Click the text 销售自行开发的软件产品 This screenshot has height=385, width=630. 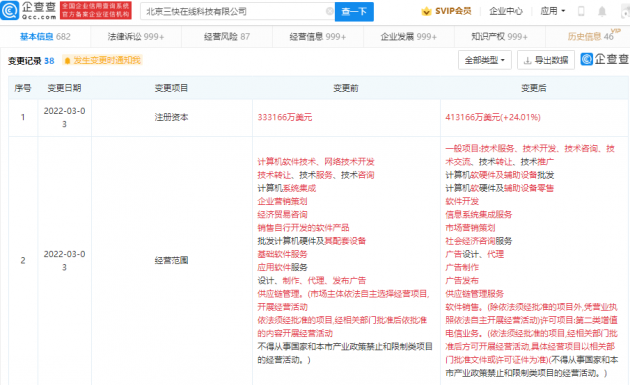[303, 228]
